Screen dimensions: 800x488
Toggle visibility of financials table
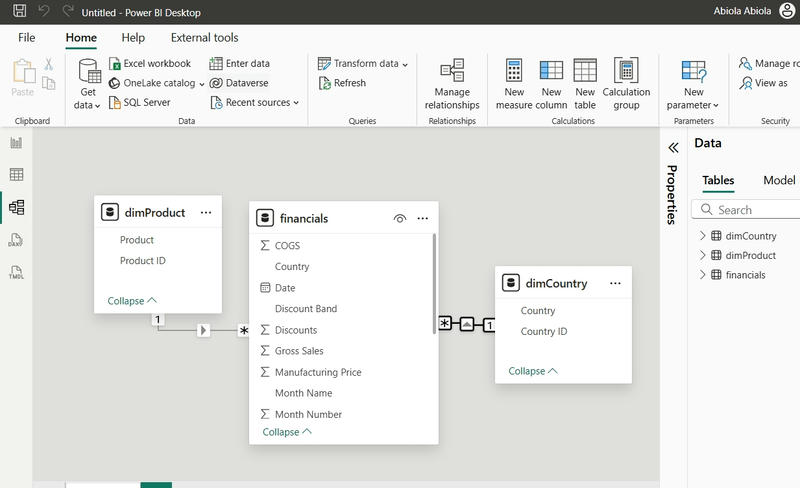(x=400, y=218)
